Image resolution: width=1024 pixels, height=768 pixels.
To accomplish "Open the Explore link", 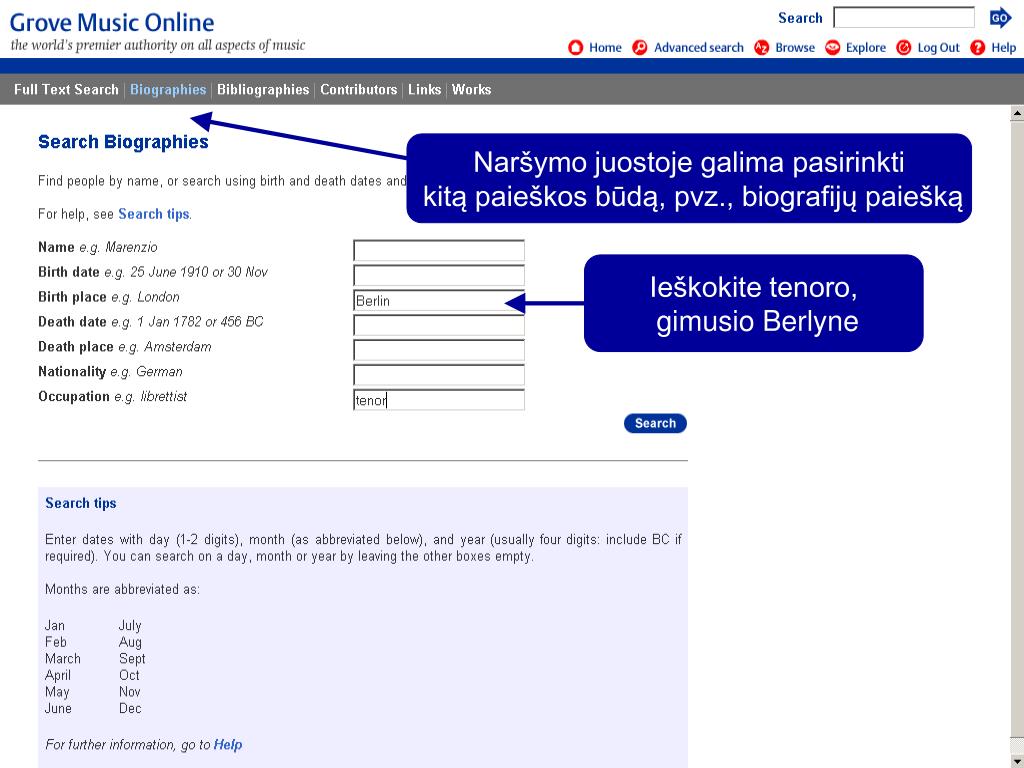I will pyautogui.click(x=865, y=48).
